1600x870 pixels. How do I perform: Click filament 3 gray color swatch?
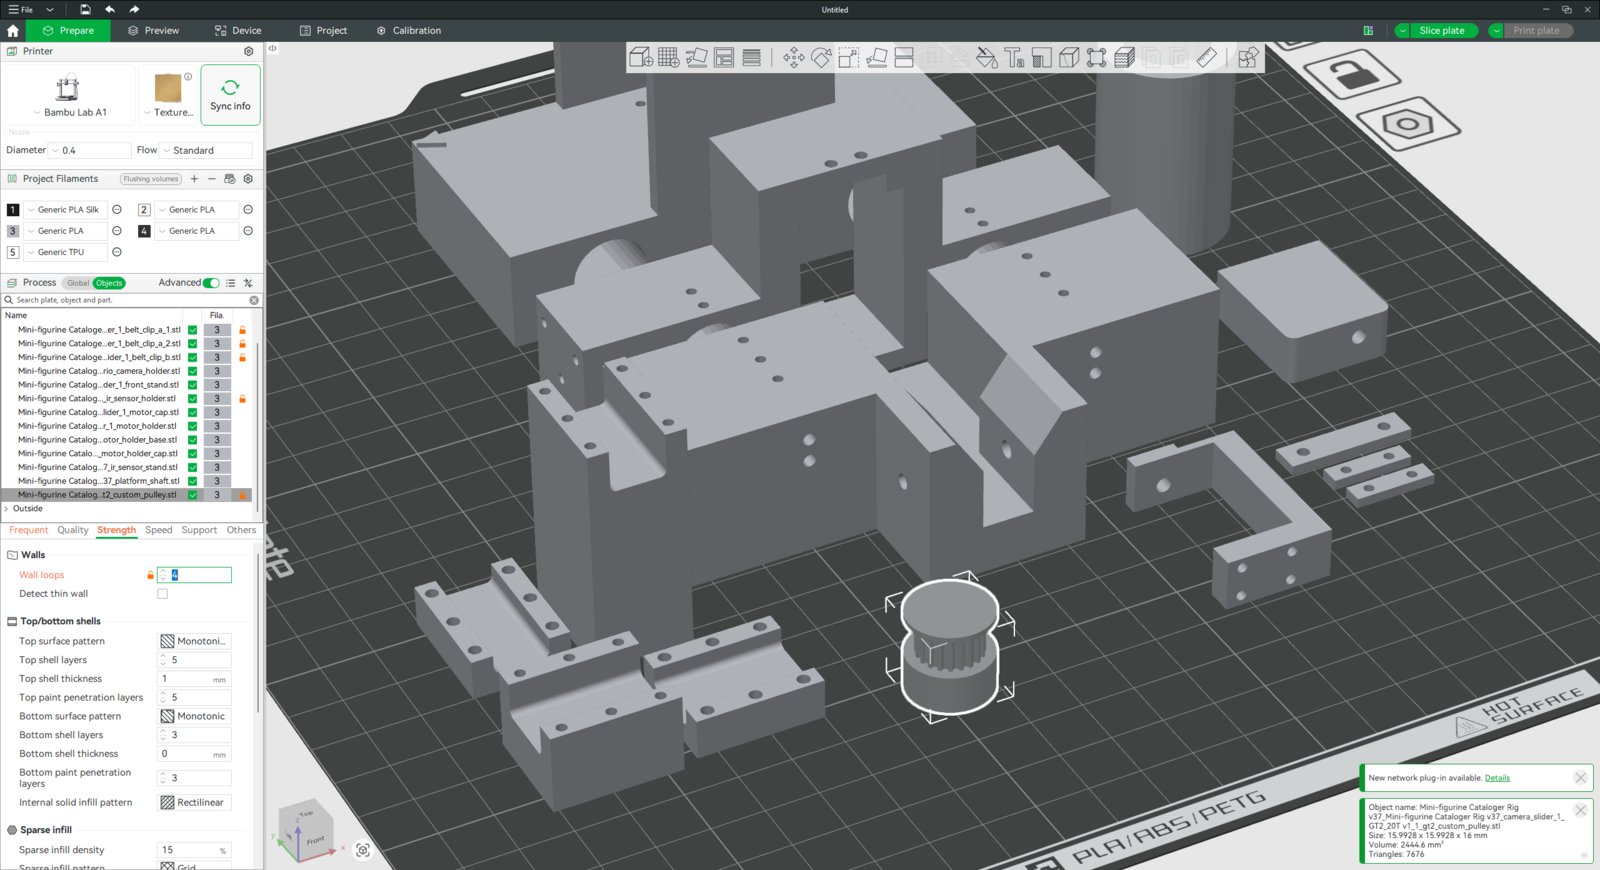13,231
